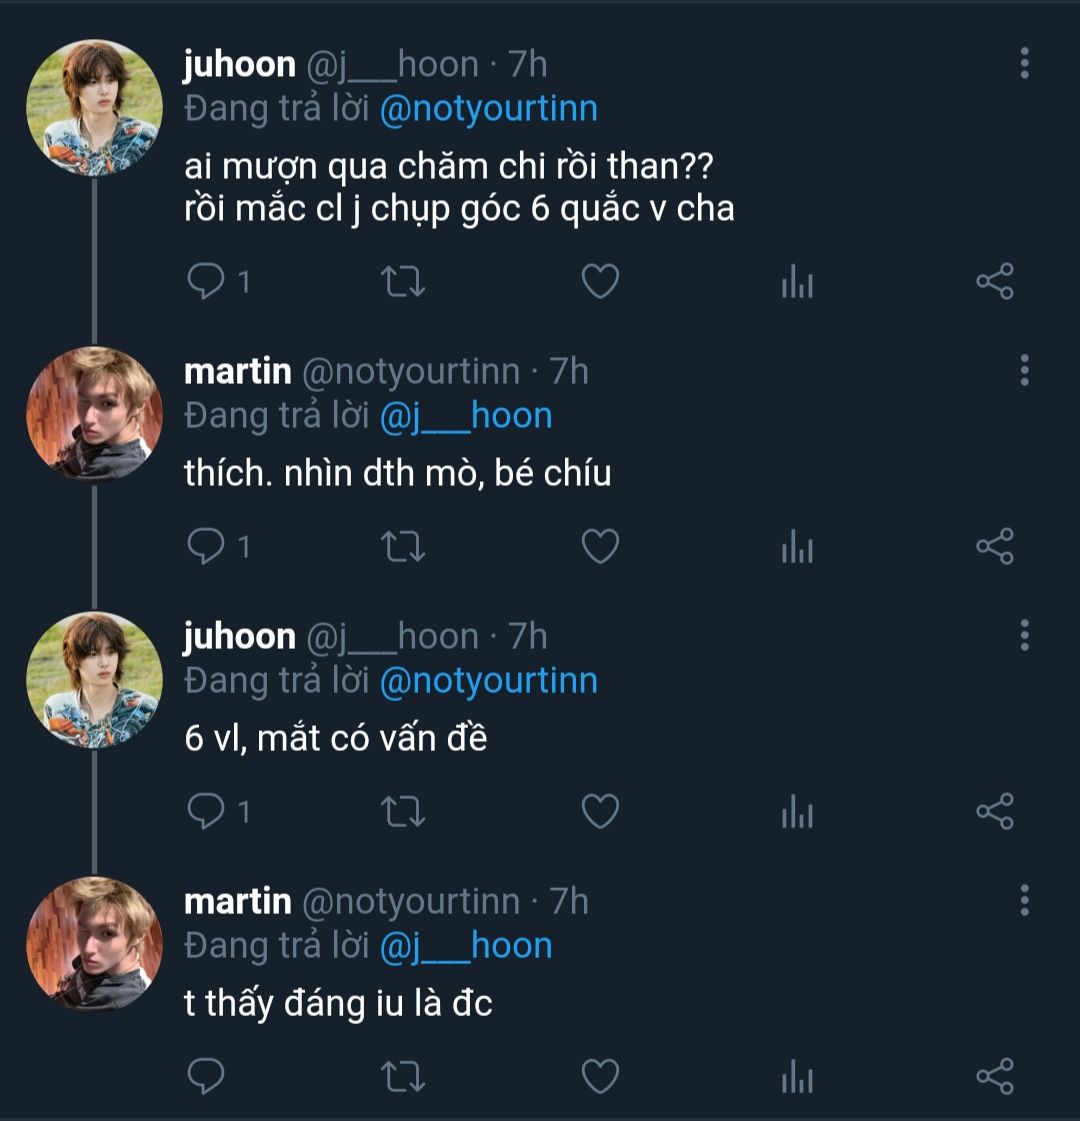
Task: Open the @j___hoon mention in martin's last reply
Action: pos(466,946)
